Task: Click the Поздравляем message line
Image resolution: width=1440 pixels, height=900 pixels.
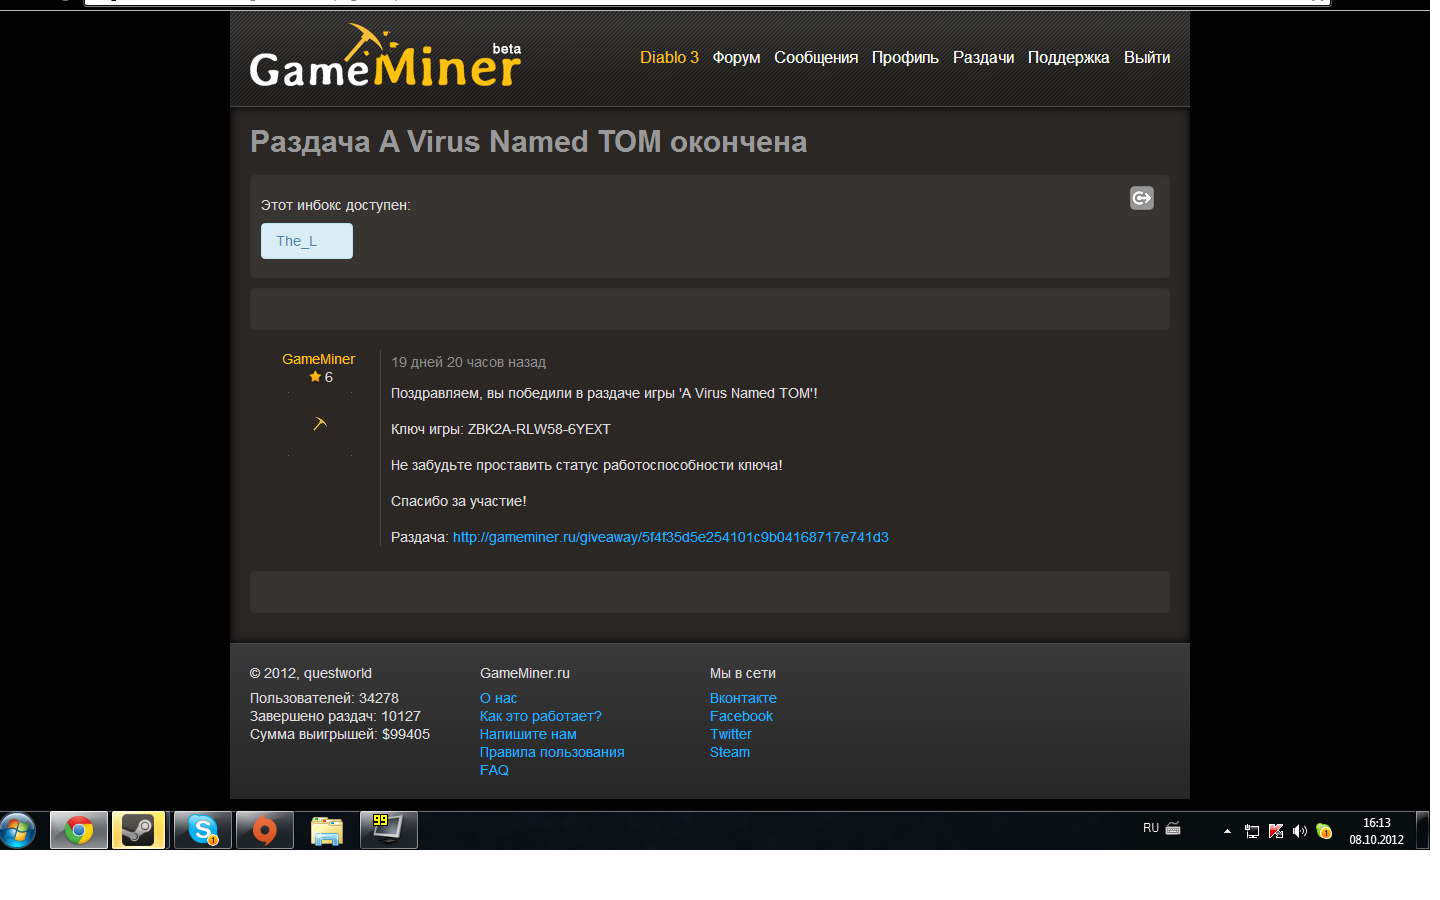Action: tap(604, 393)
